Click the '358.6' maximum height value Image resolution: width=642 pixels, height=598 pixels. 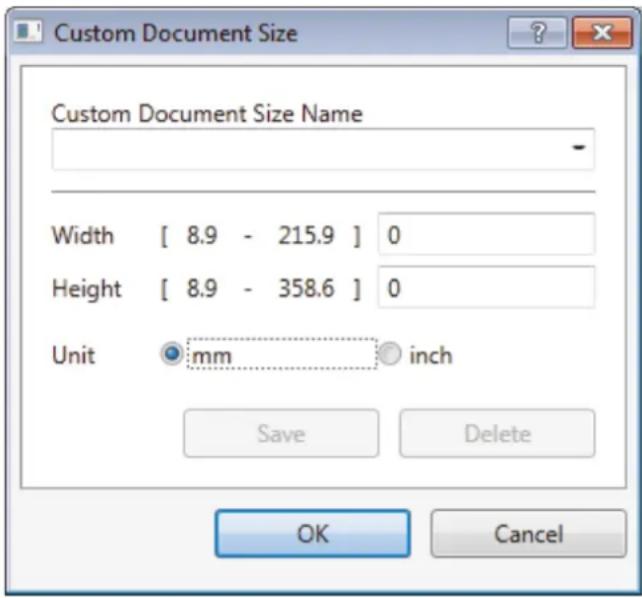[x=306, y=288]
